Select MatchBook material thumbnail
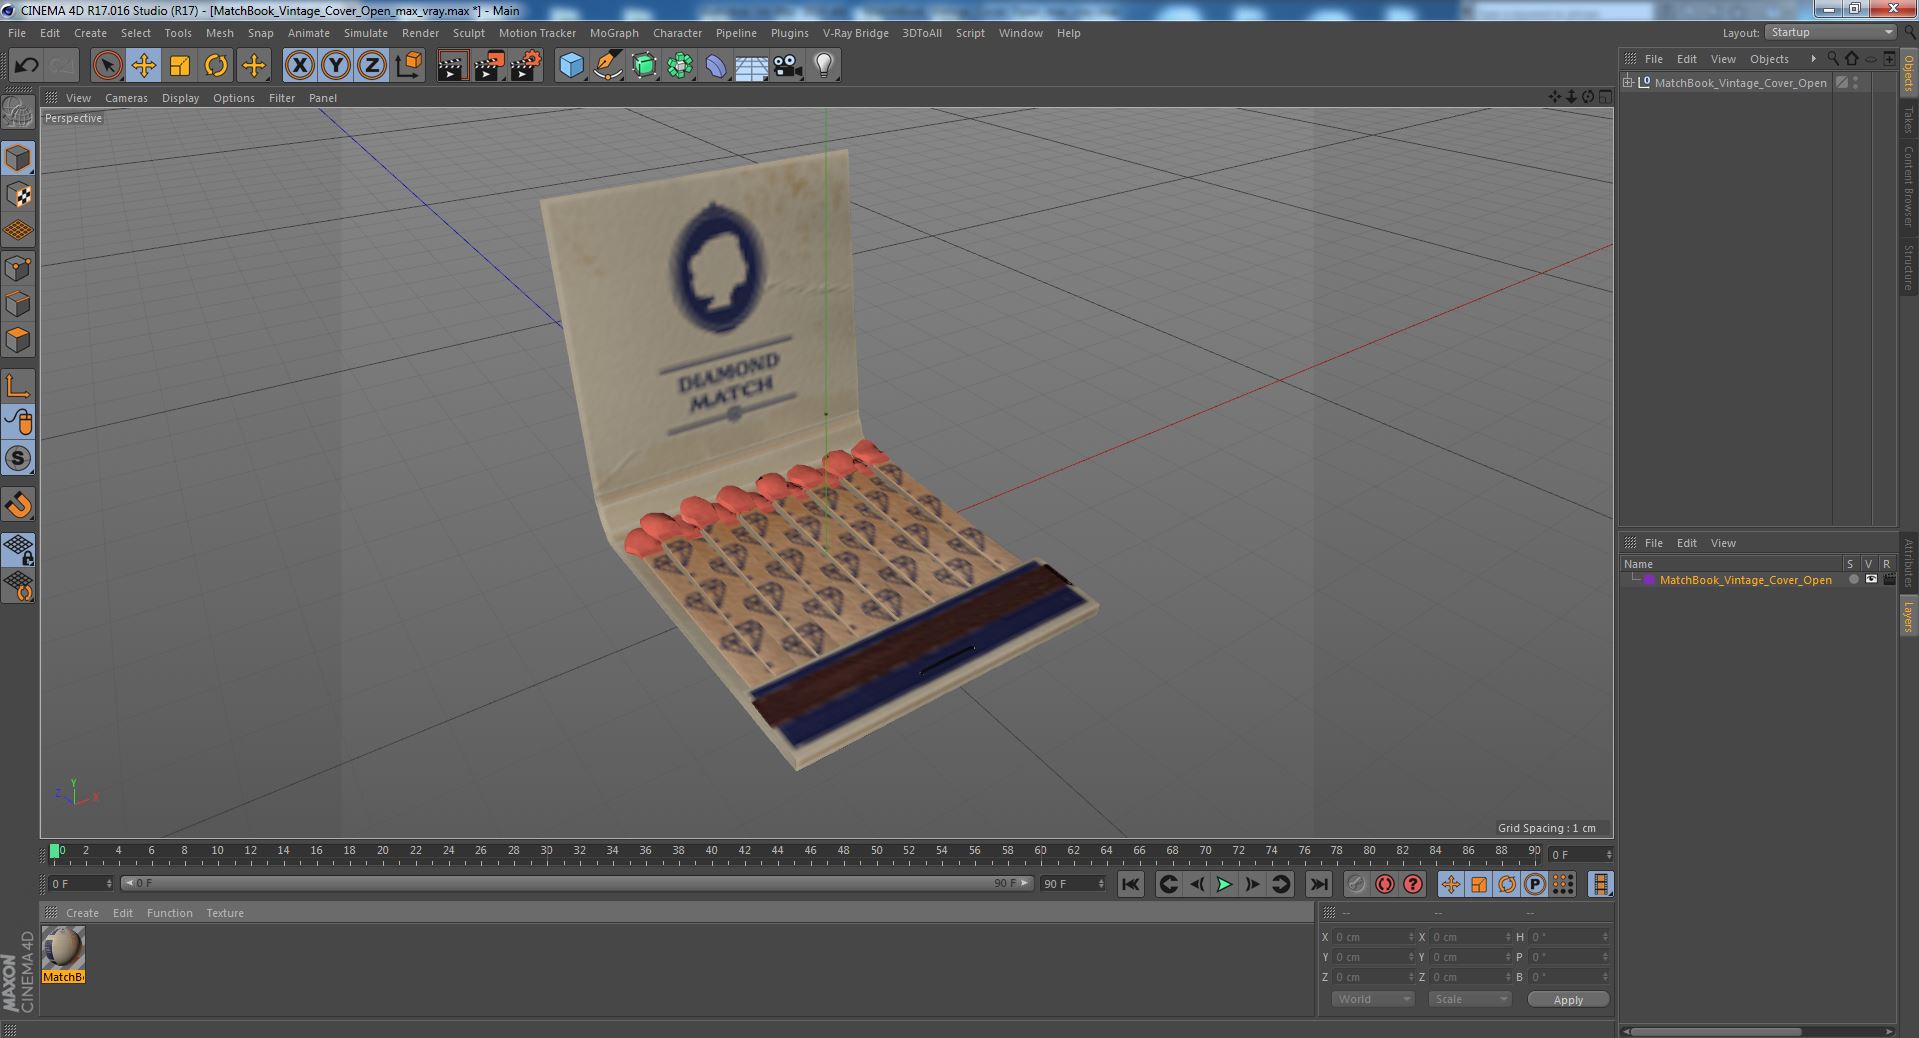Image resolution: width=1919 pixels, height=1038 pixels. (64, 947)
